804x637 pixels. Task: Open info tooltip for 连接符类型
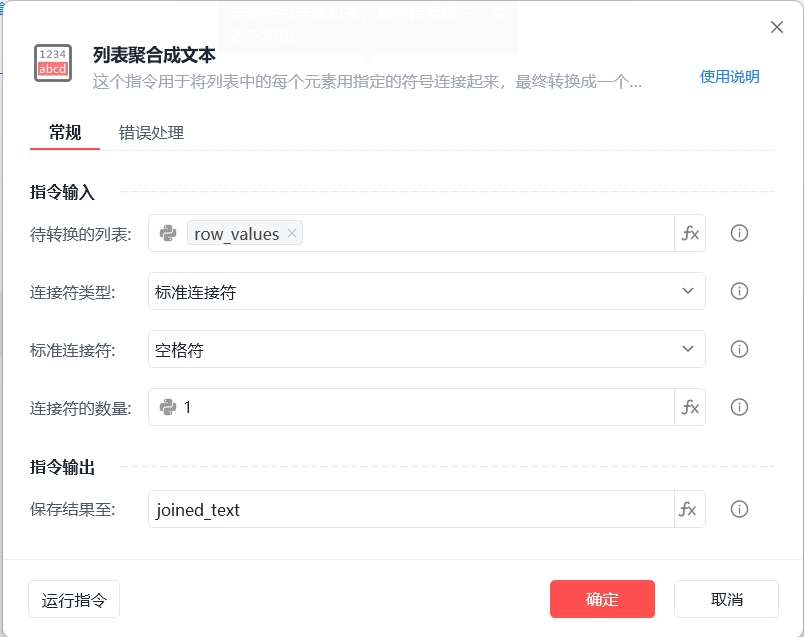pyautogui.click(x=739, y=291)
